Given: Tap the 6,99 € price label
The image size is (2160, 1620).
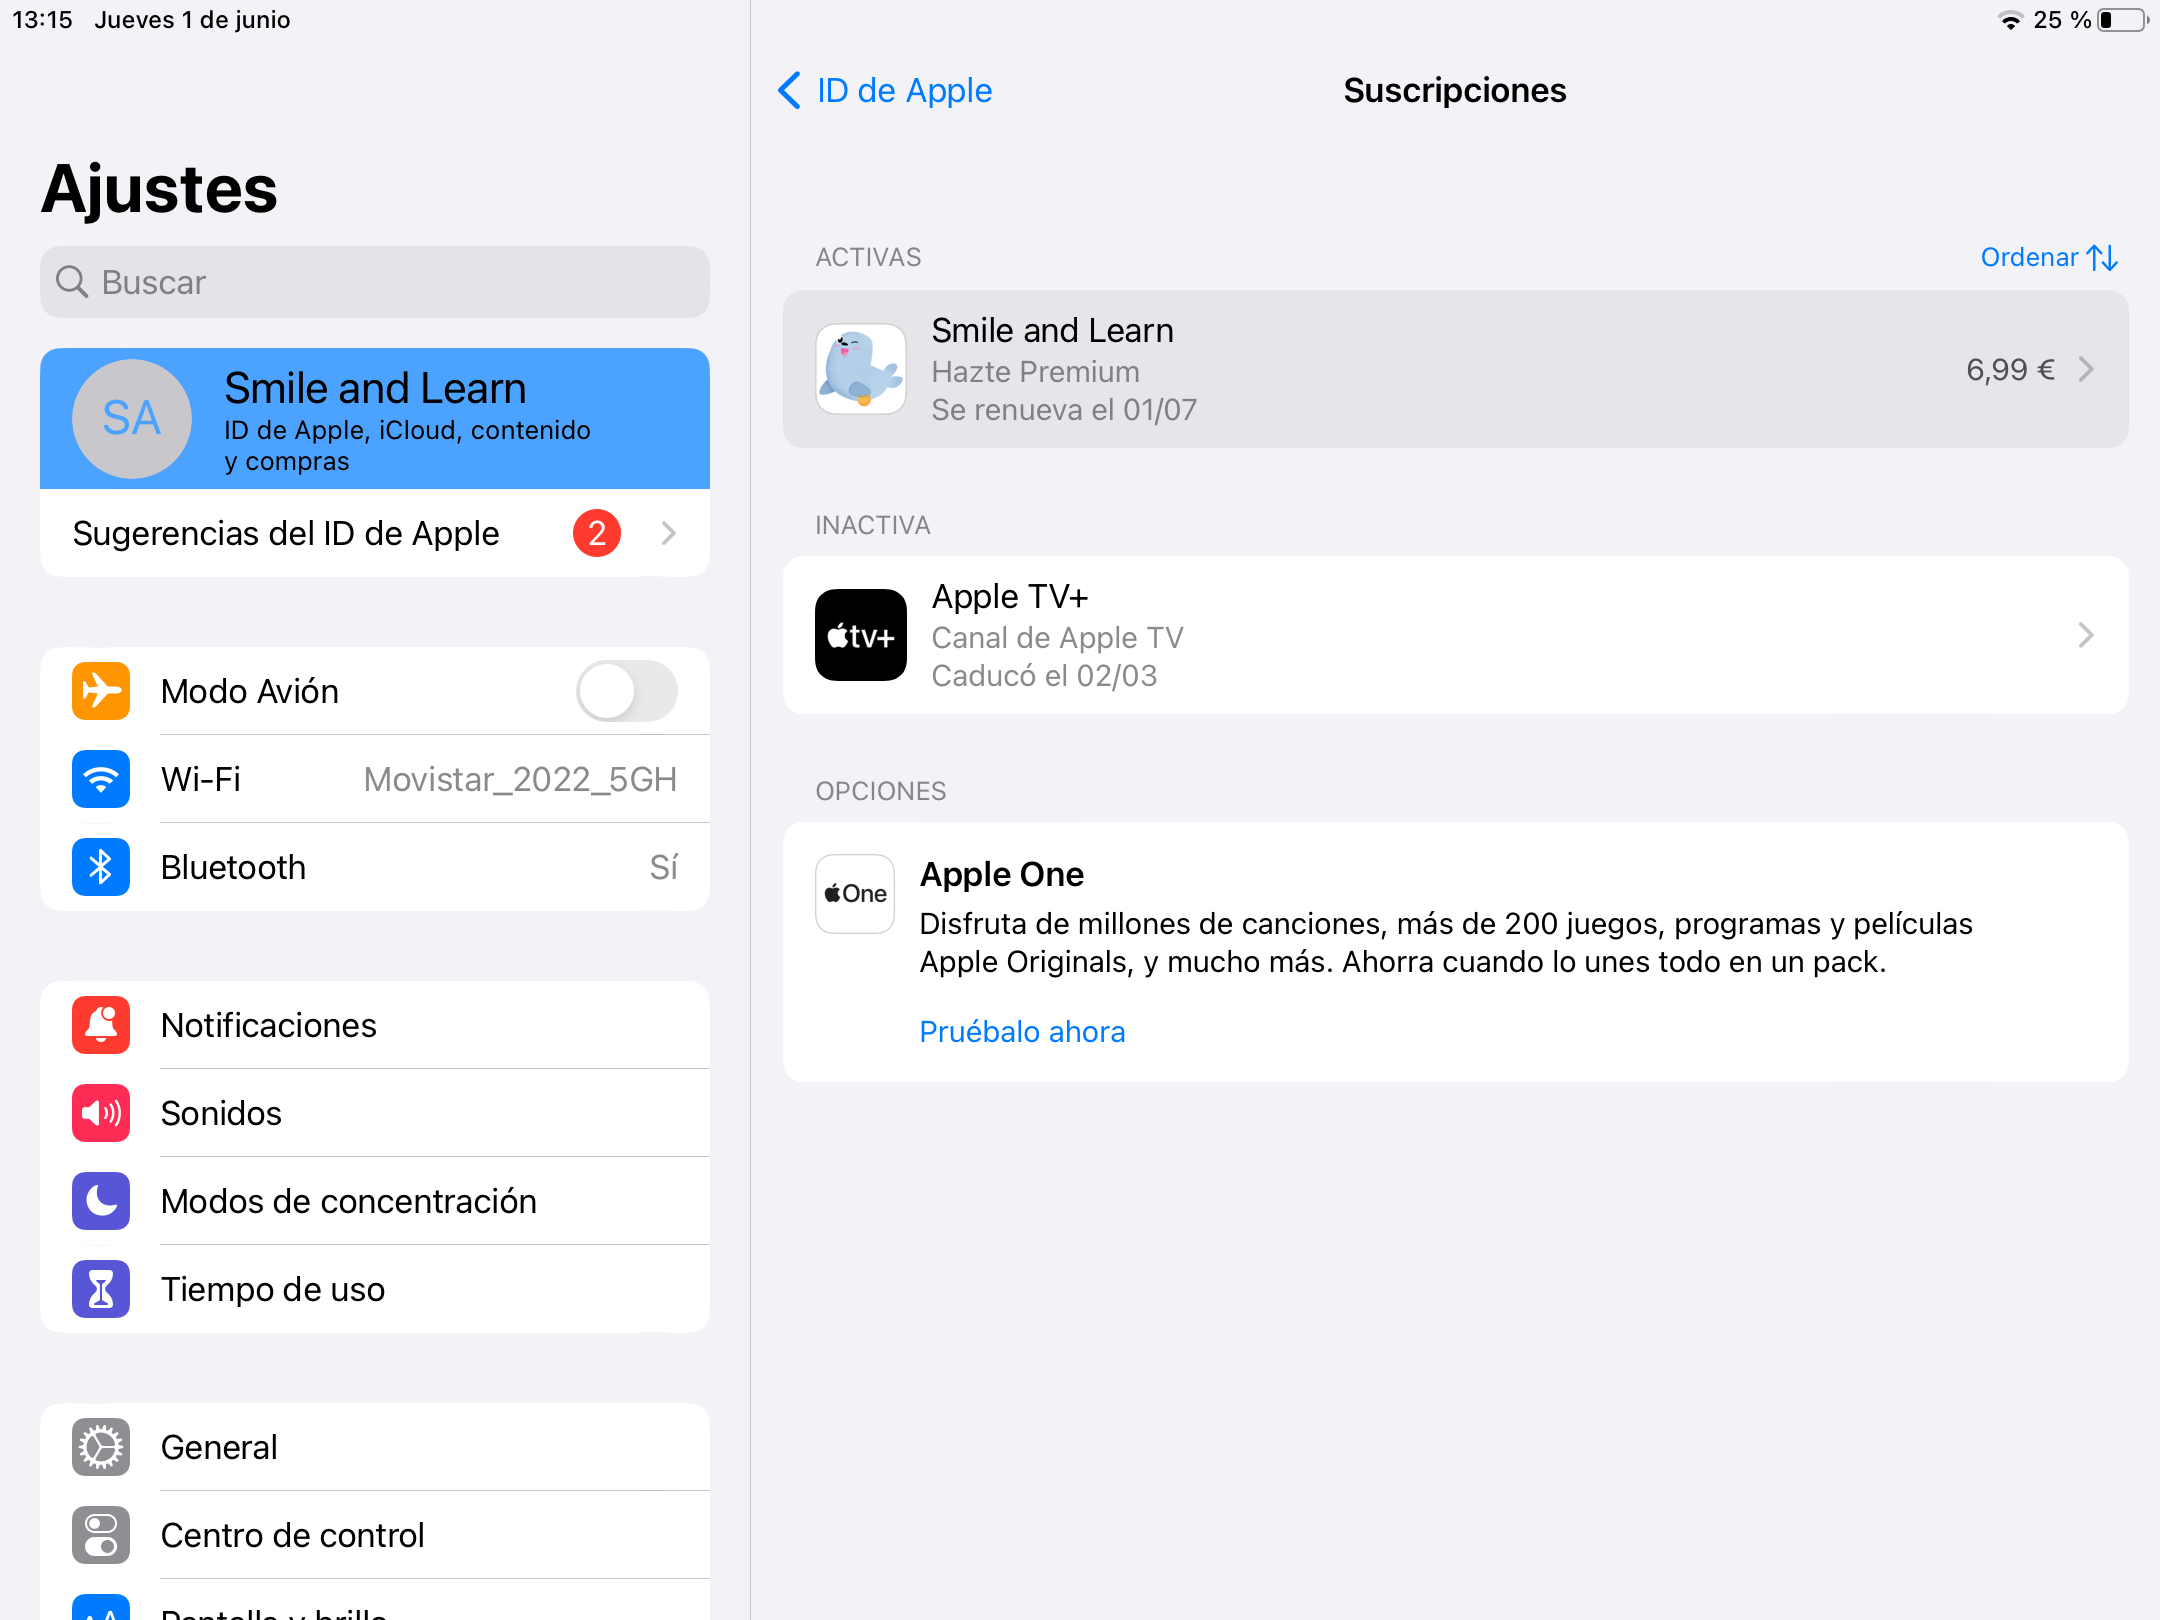Looking at the screenshot, I should click(2010, 370).
